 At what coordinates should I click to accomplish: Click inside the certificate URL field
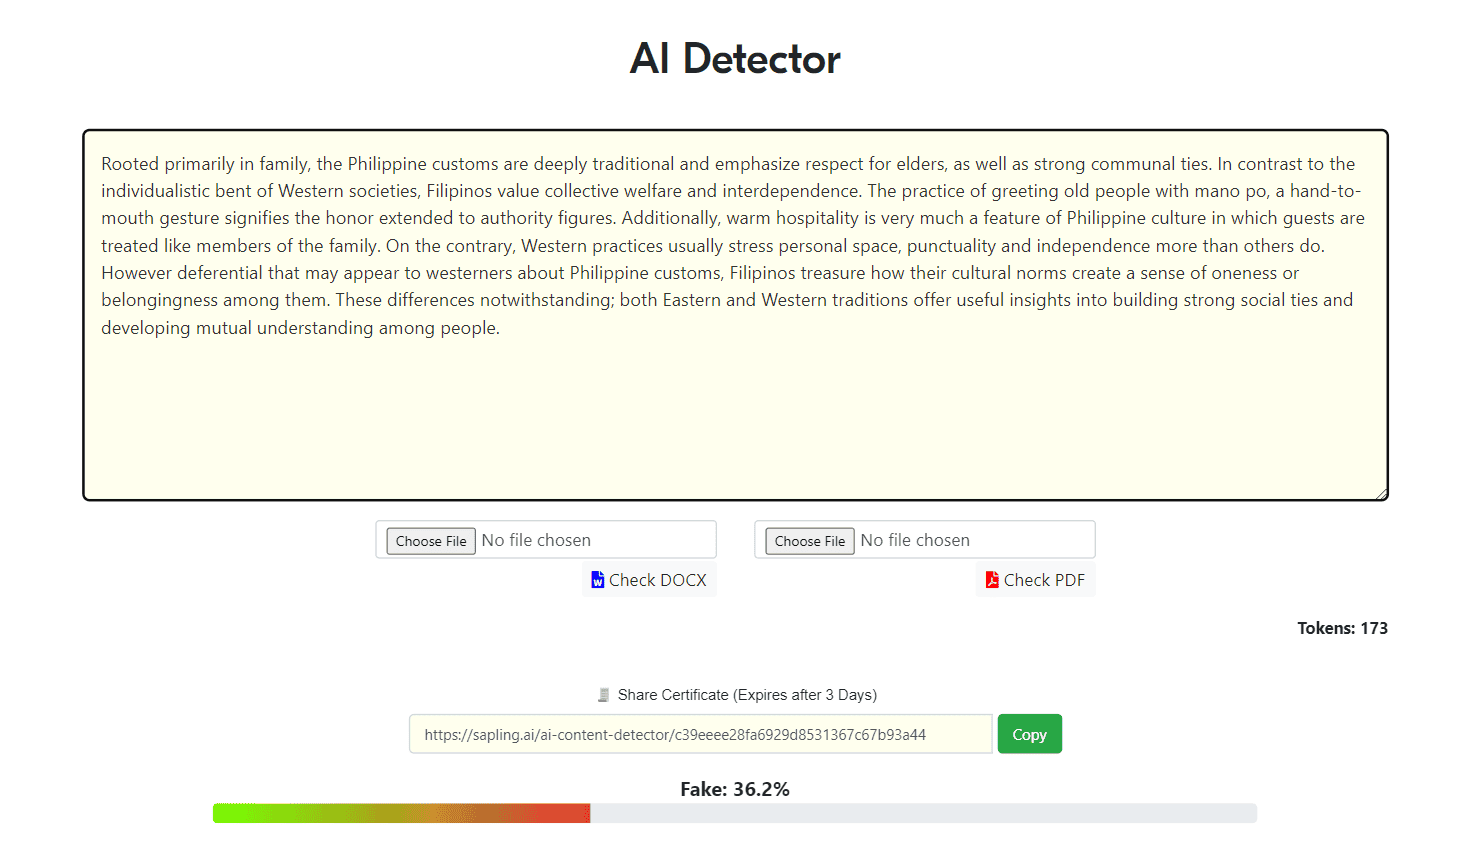pyautogui.click(x=700, y=734)
